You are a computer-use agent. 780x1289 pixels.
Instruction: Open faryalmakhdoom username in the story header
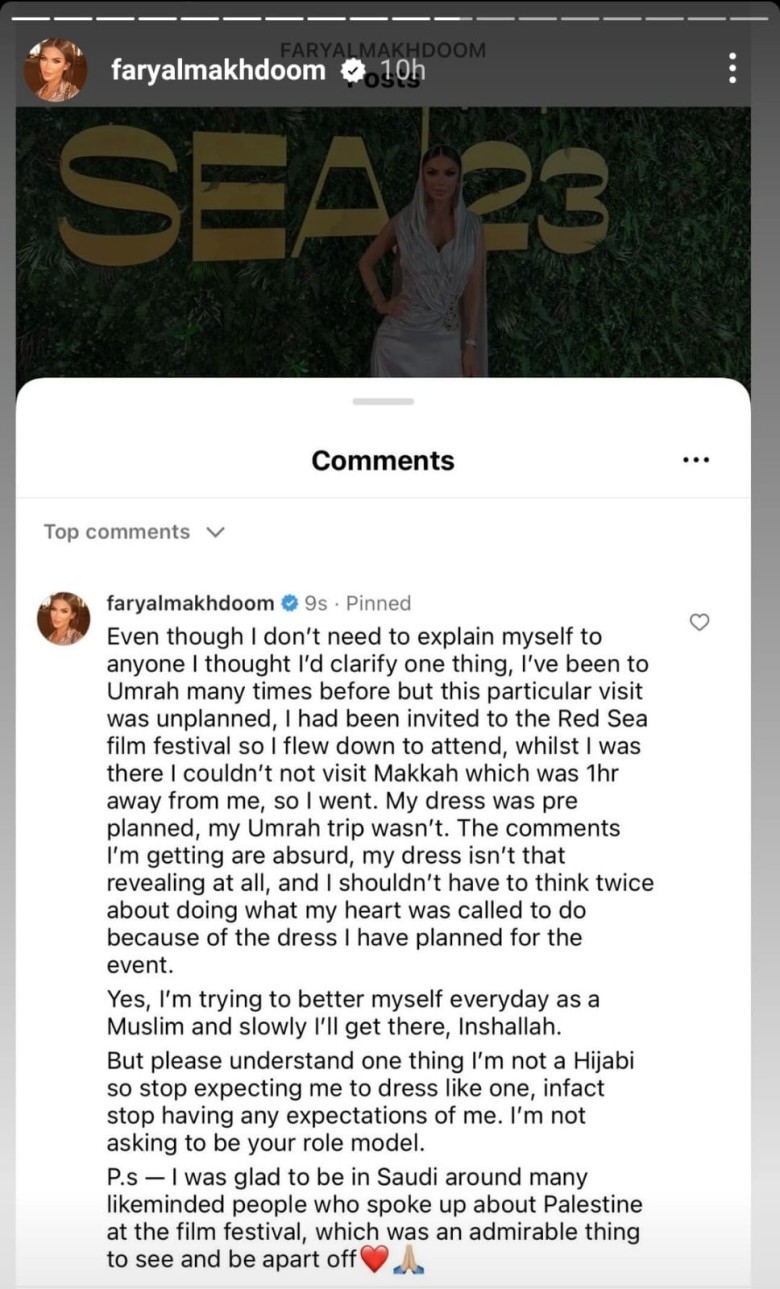218,70
